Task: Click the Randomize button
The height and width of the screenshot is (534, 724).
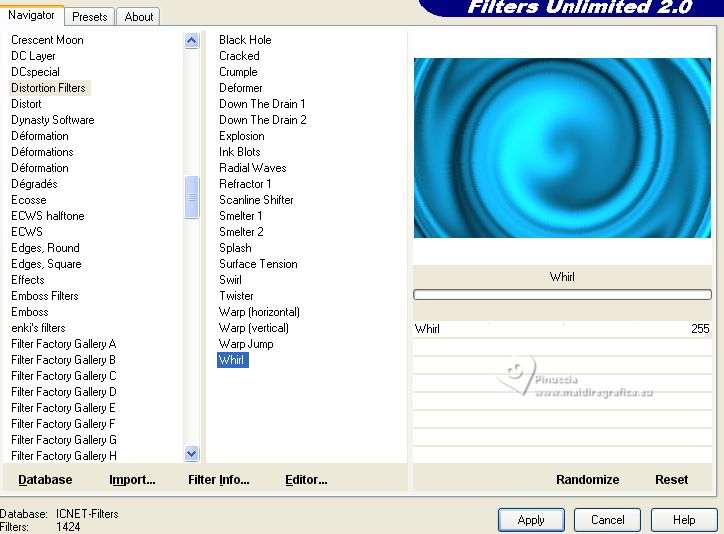Action: pyautogui.click(x=587, y=480)
